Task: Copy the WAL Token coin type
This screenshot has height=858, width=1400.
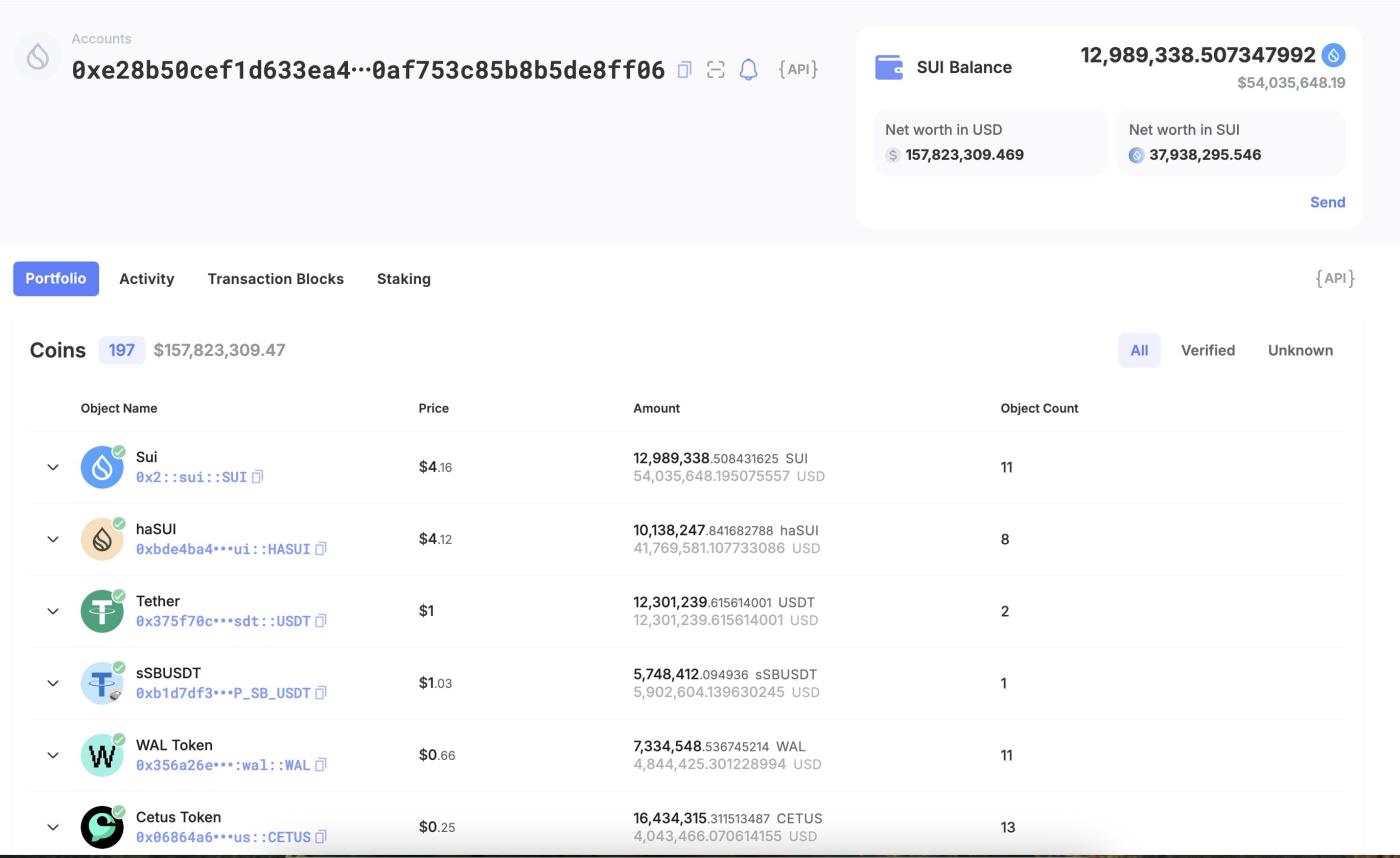Action: [321, 765]
